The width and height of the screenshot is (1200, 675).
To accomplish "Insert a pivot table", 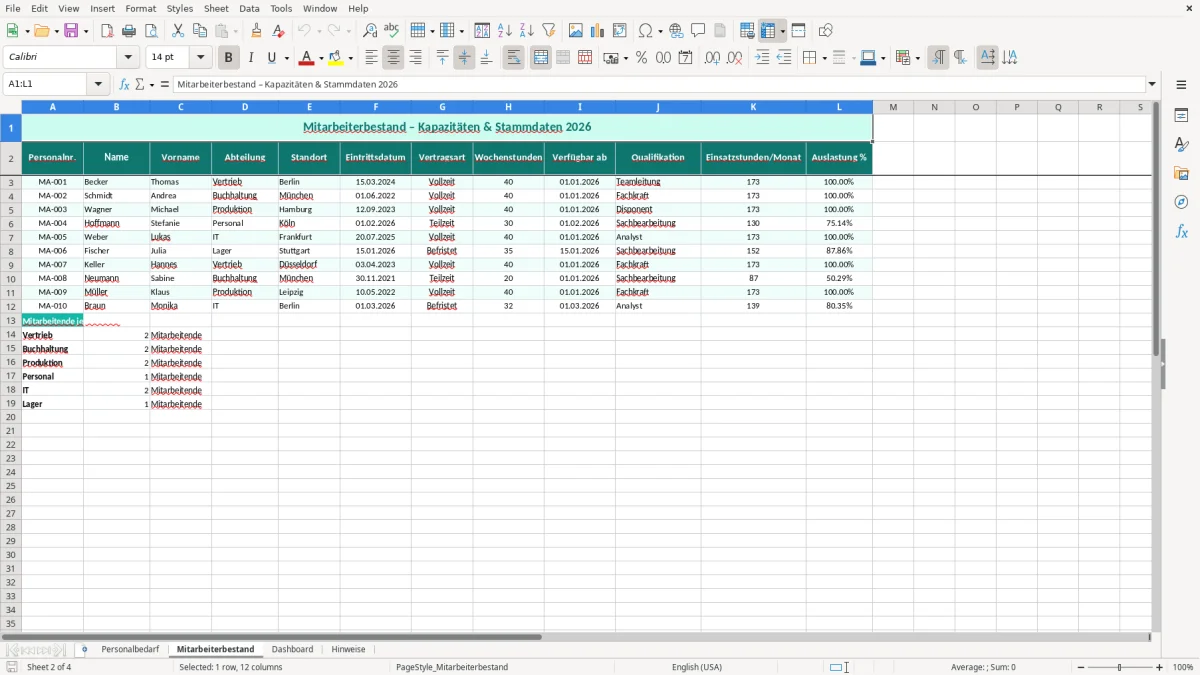I will coord(620,31).
